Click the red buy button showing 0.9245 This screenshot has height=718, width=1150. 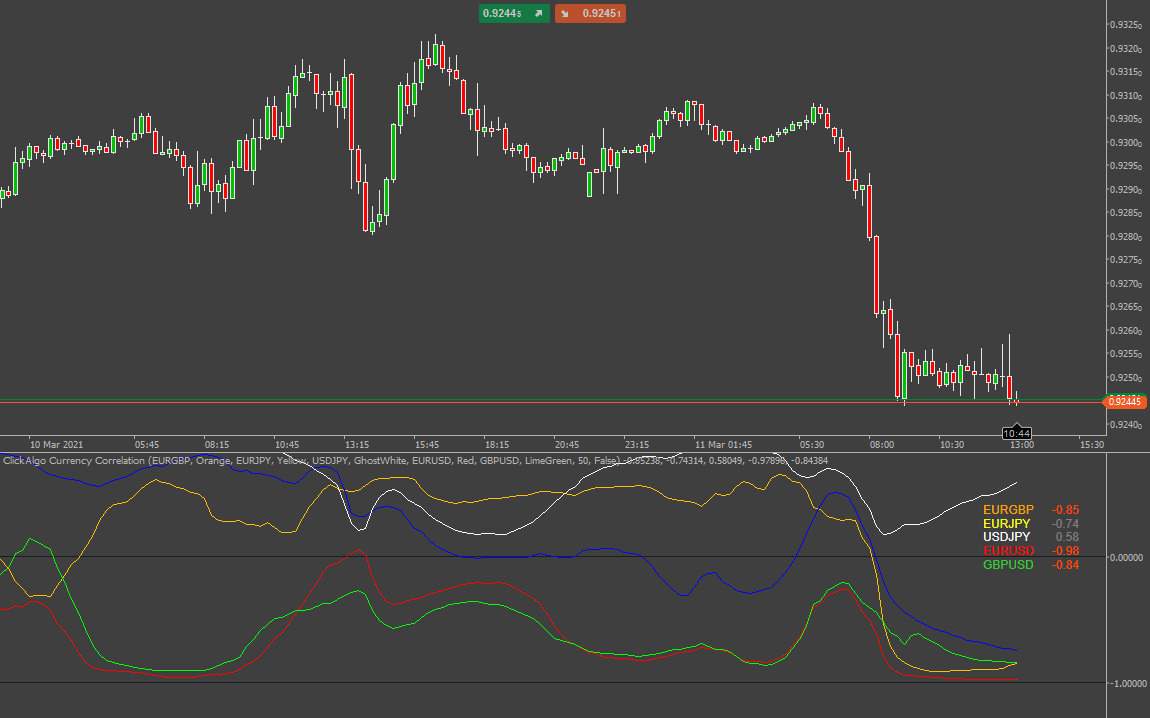coord(597,13)
